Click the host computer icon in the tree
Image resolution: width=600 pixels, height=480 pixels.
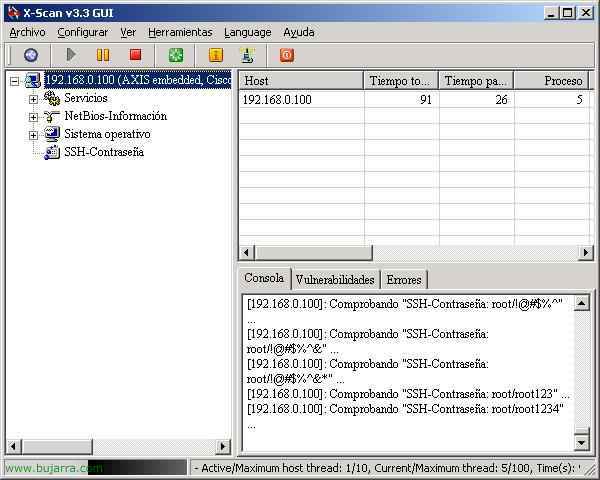pyautogui.click(x=33, y=80)
